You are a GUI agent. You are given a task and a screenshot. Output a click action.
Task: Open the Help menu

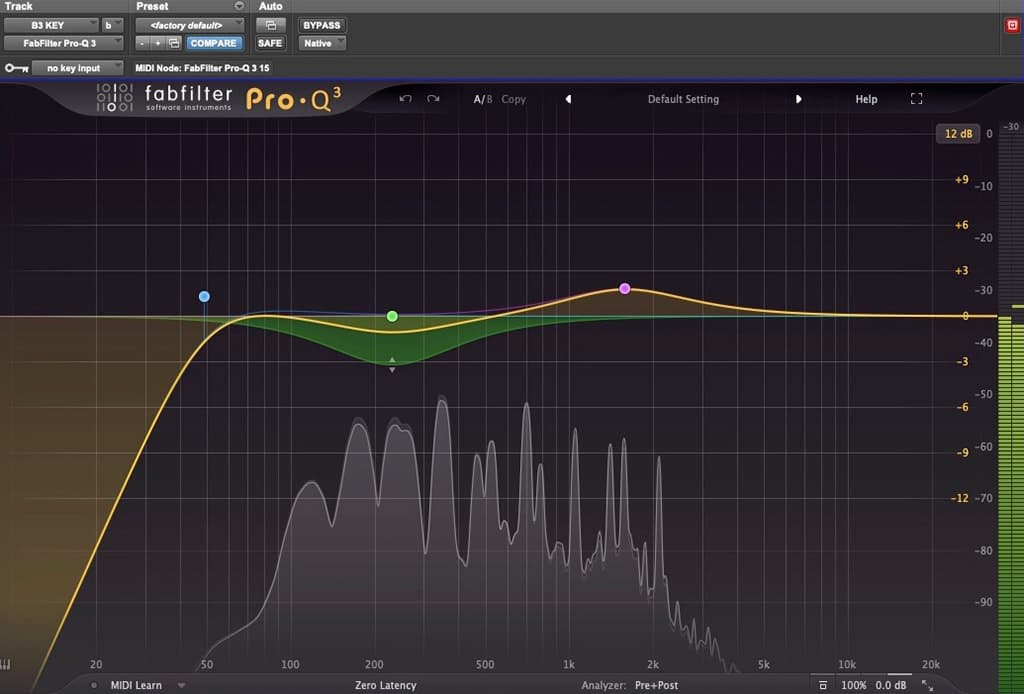[x=867, y=99]
